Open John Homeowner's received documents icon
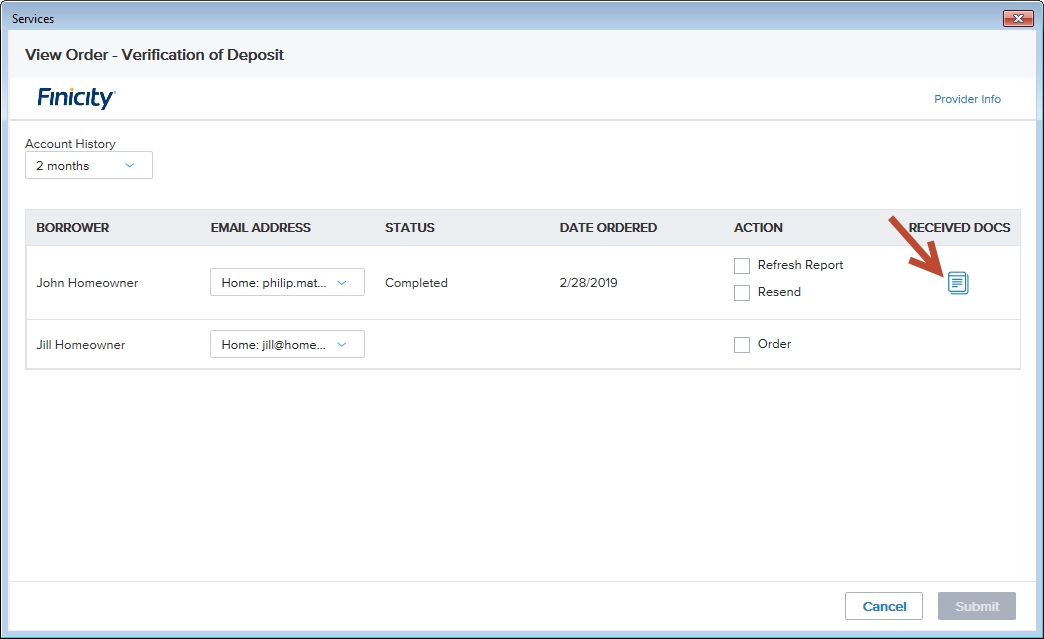 (958, 283)
